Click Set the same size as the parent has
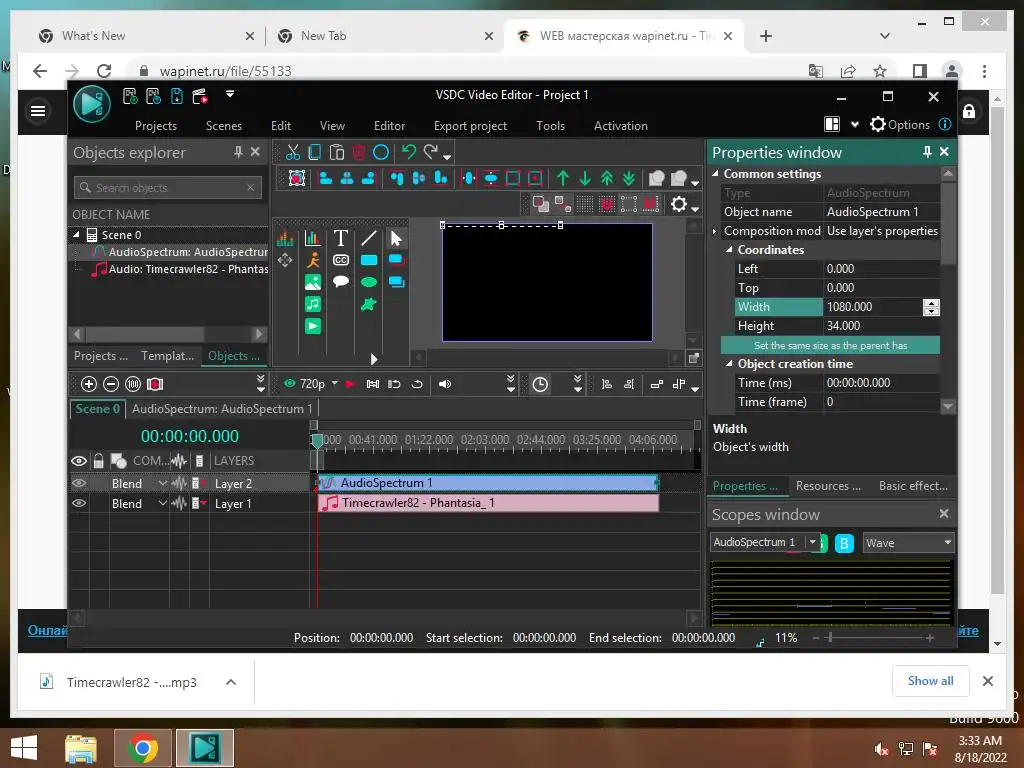 (x=830, y=345)
